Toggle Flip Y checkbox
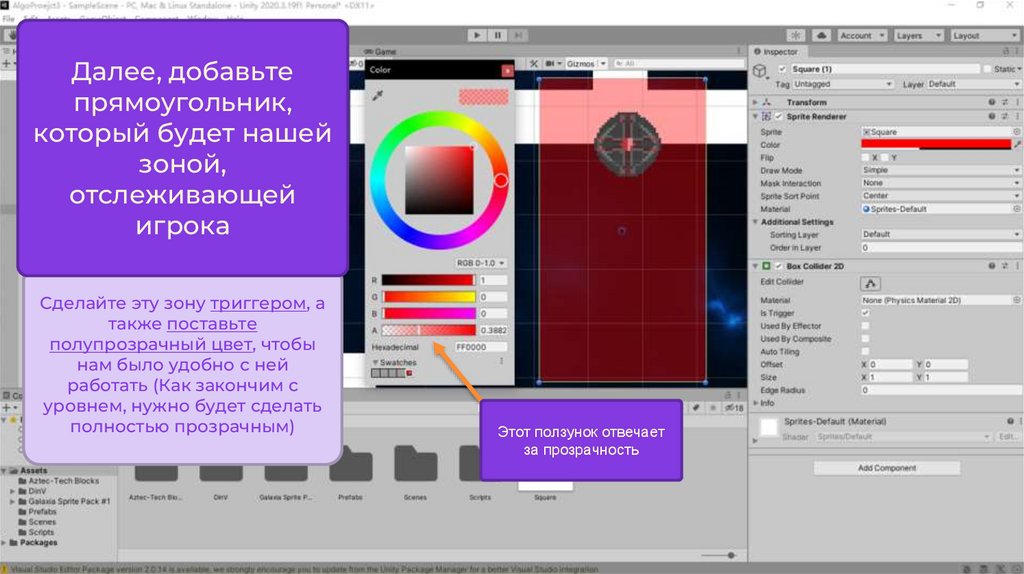 click(x=885, y=157)
